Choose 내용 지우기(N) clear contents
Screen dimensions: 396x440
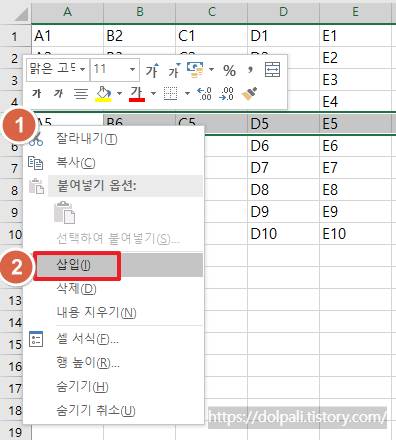[x=113, y=313]
